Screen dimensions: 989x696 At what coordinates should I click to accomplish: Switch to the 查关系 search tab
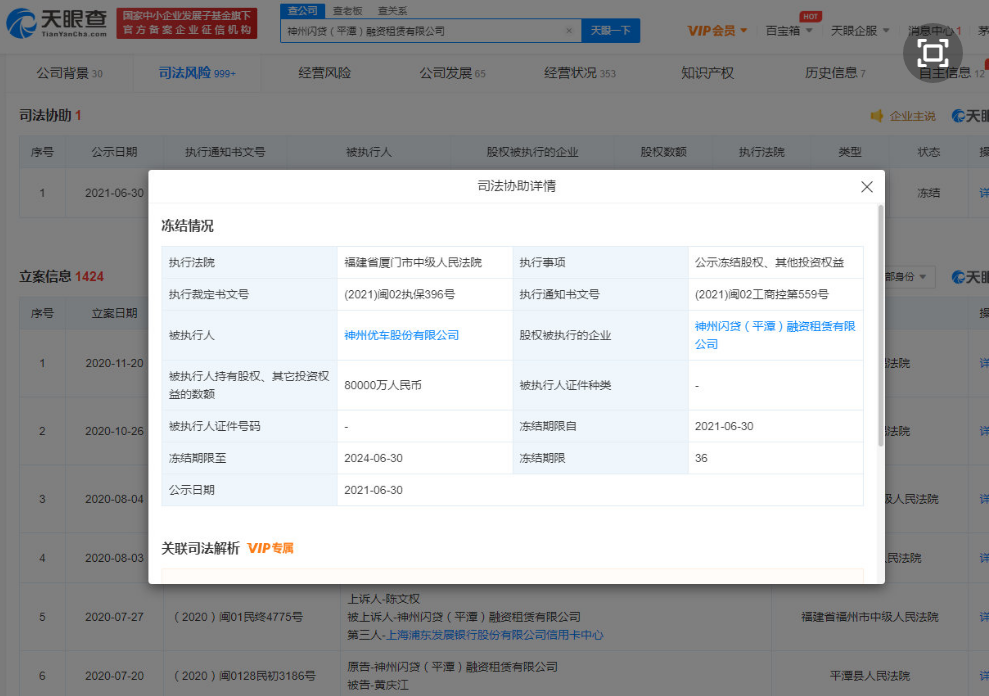392,11
